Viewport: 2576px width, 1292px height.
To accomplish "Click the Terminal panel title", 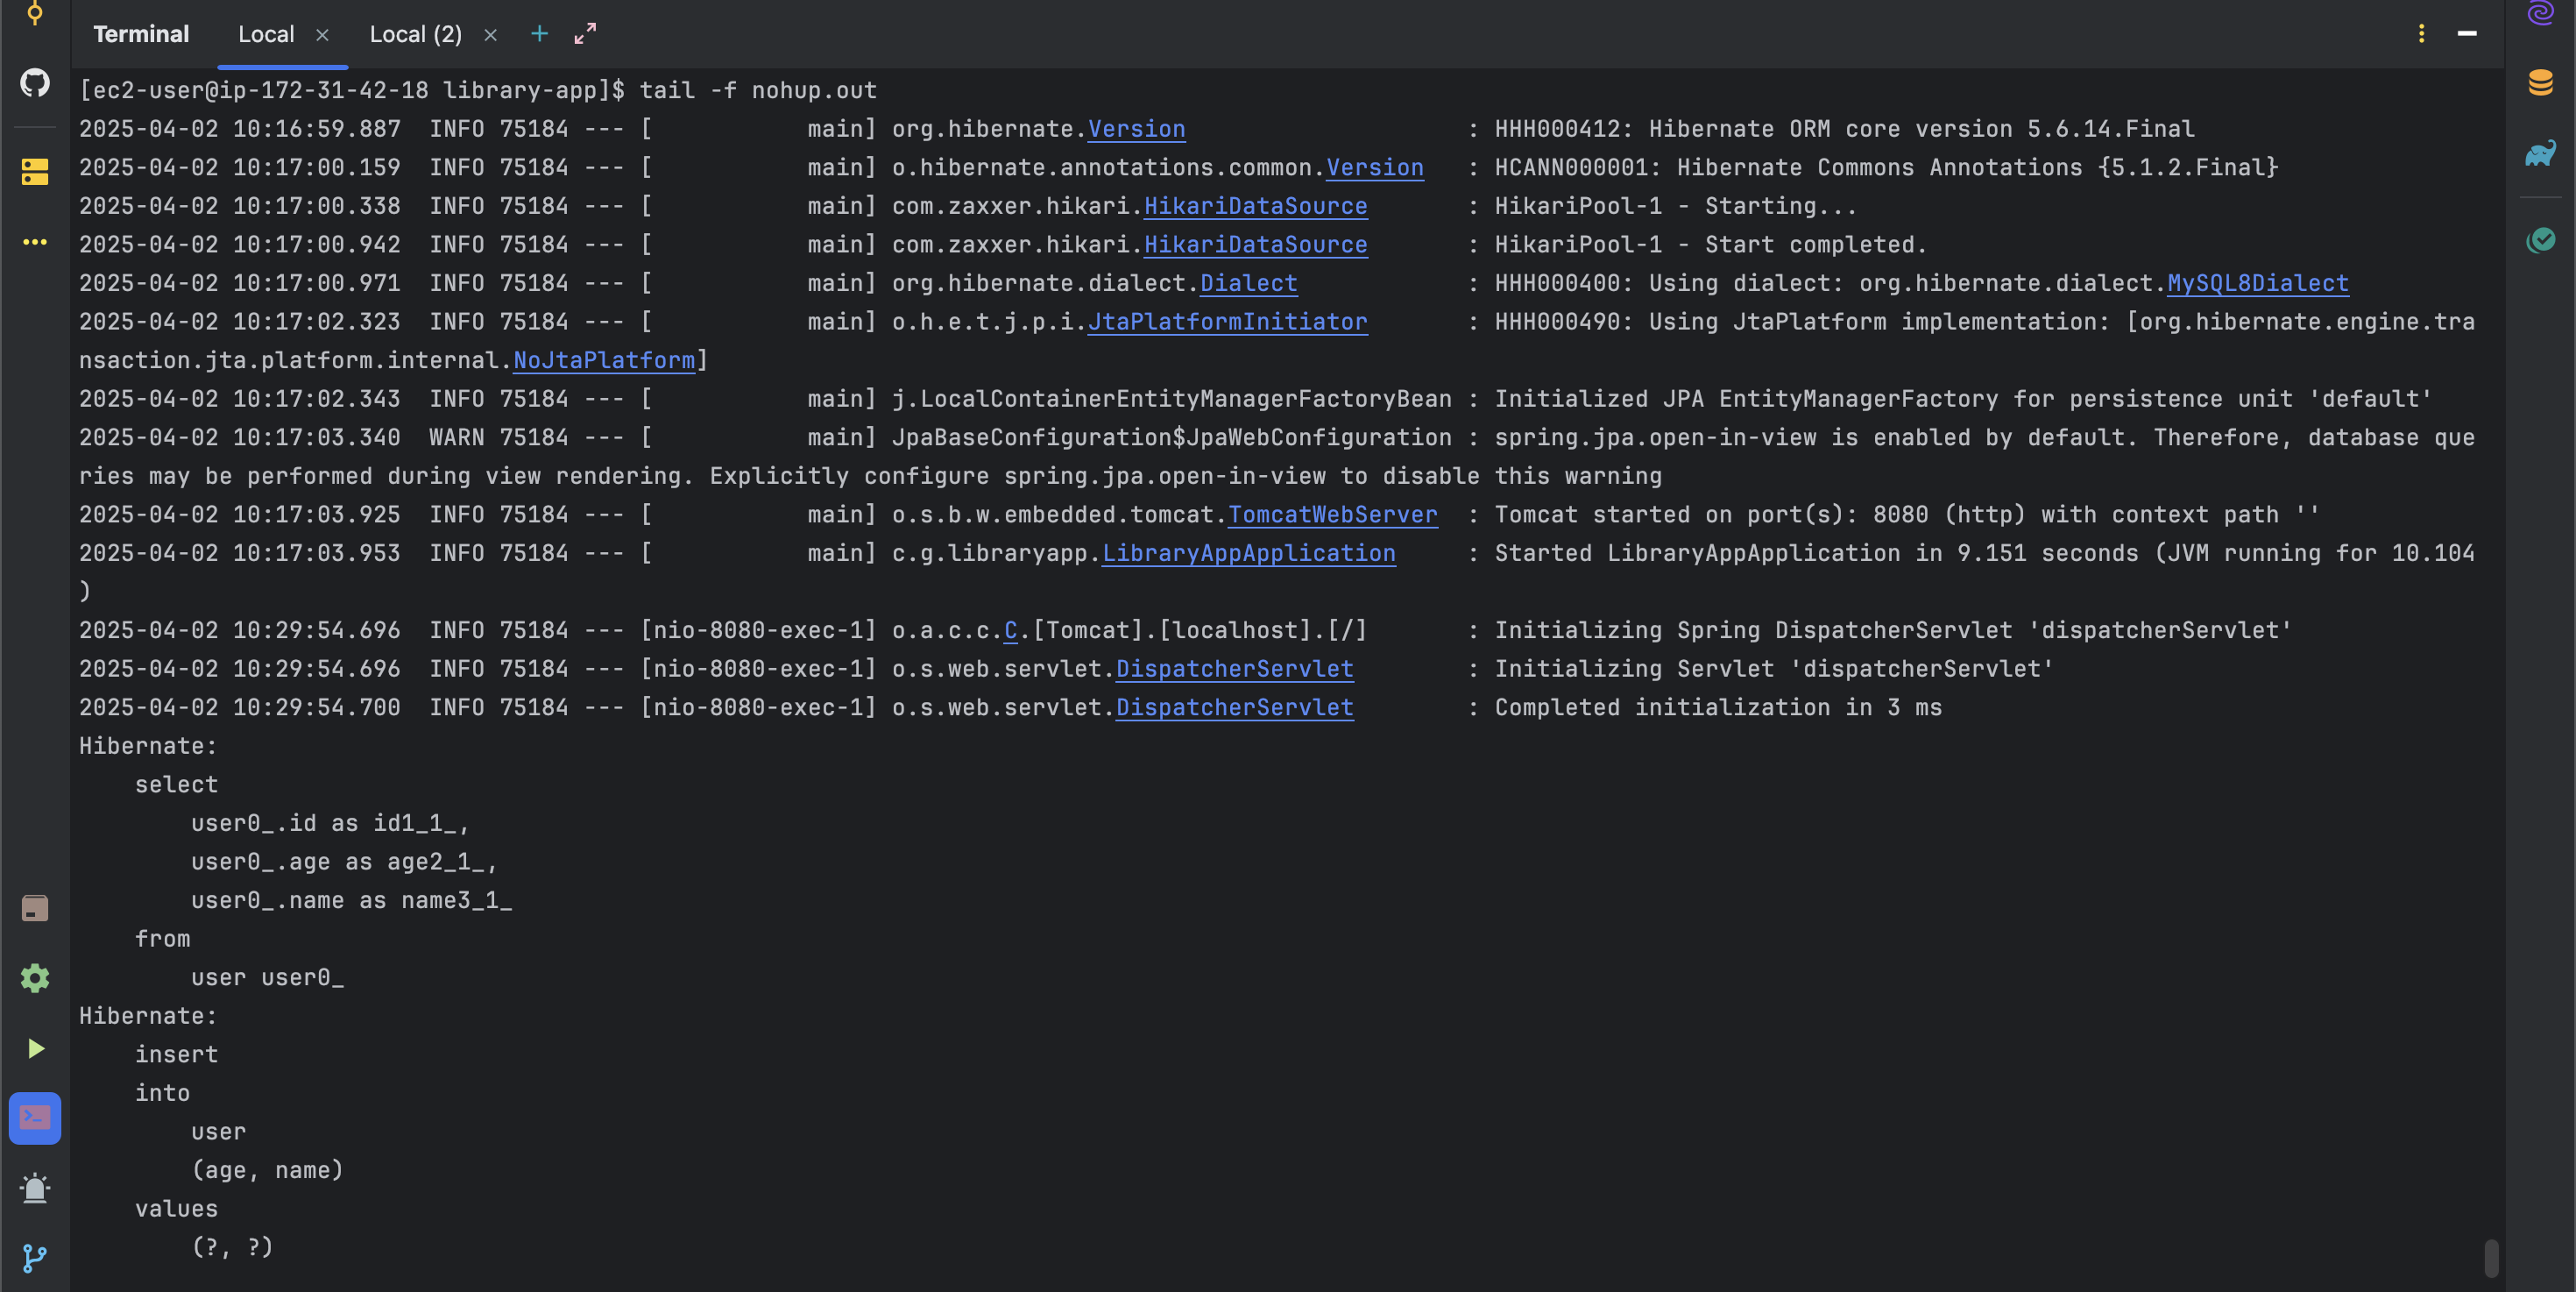I will [141, 34].
